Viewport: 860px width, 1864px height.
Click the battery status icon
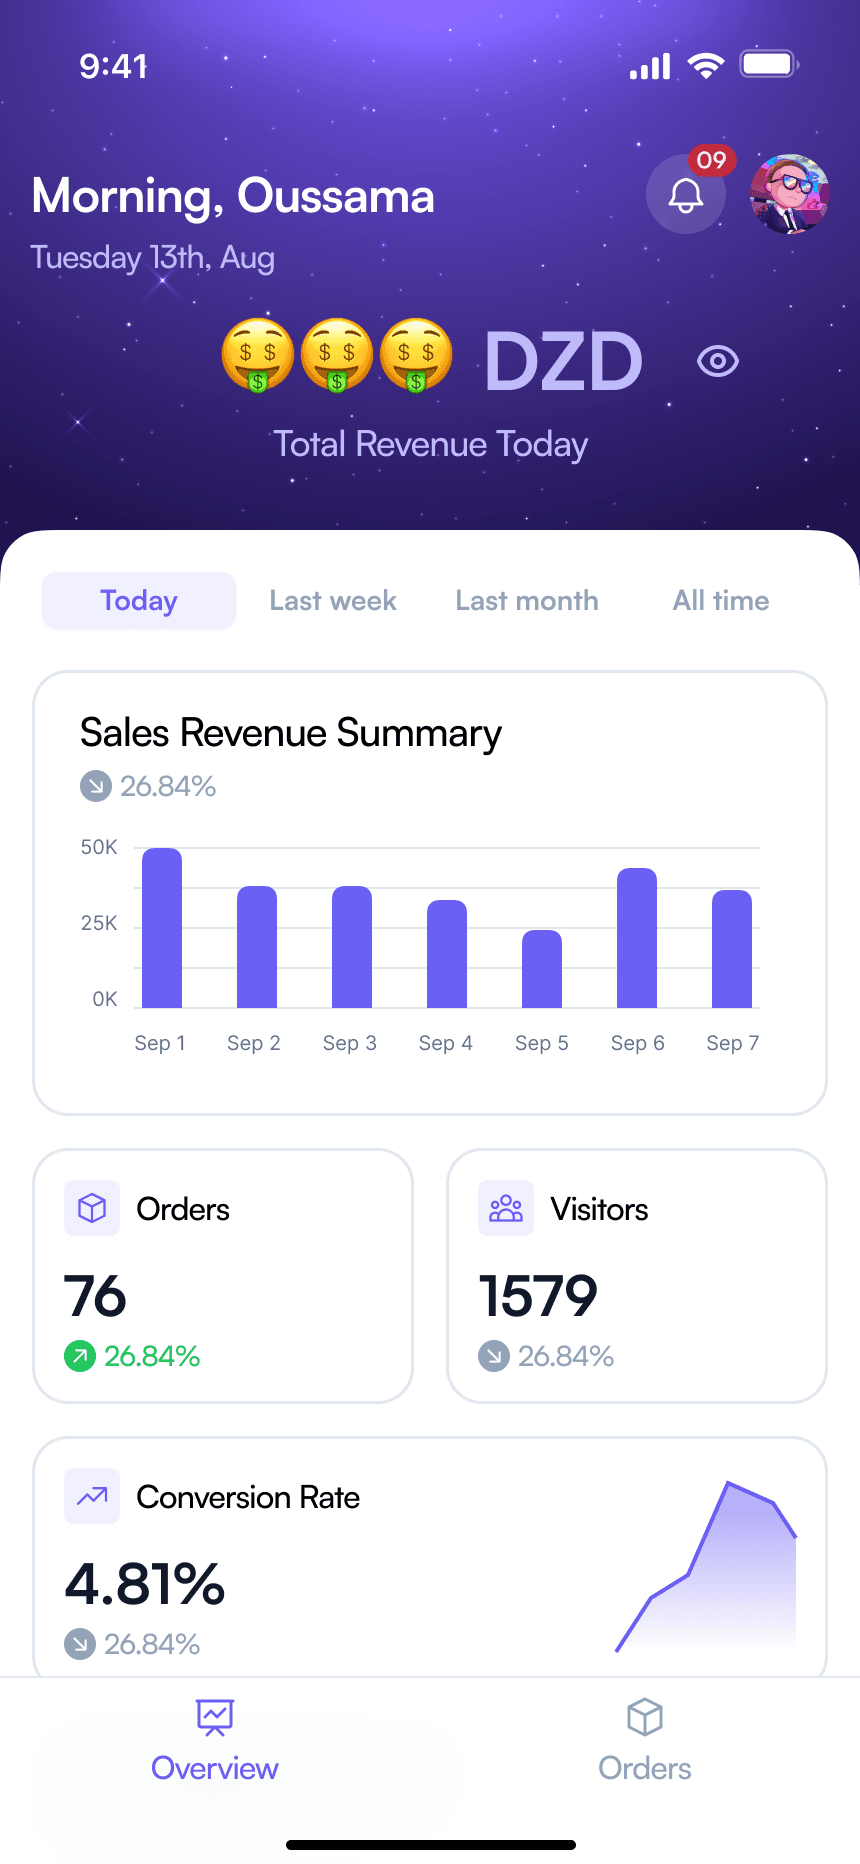(x=768, y=65)
